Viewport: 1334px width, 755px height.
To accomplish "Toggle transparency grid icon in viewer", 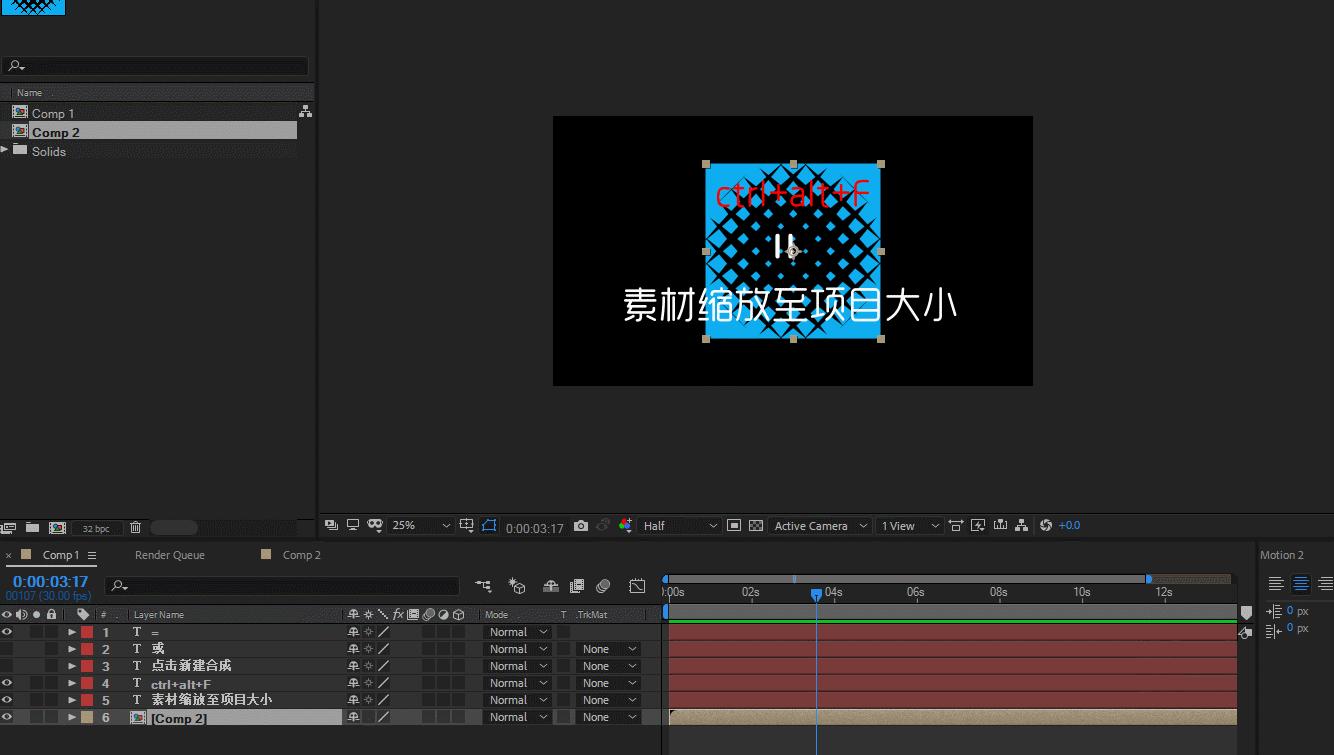I will click(756, 525).
